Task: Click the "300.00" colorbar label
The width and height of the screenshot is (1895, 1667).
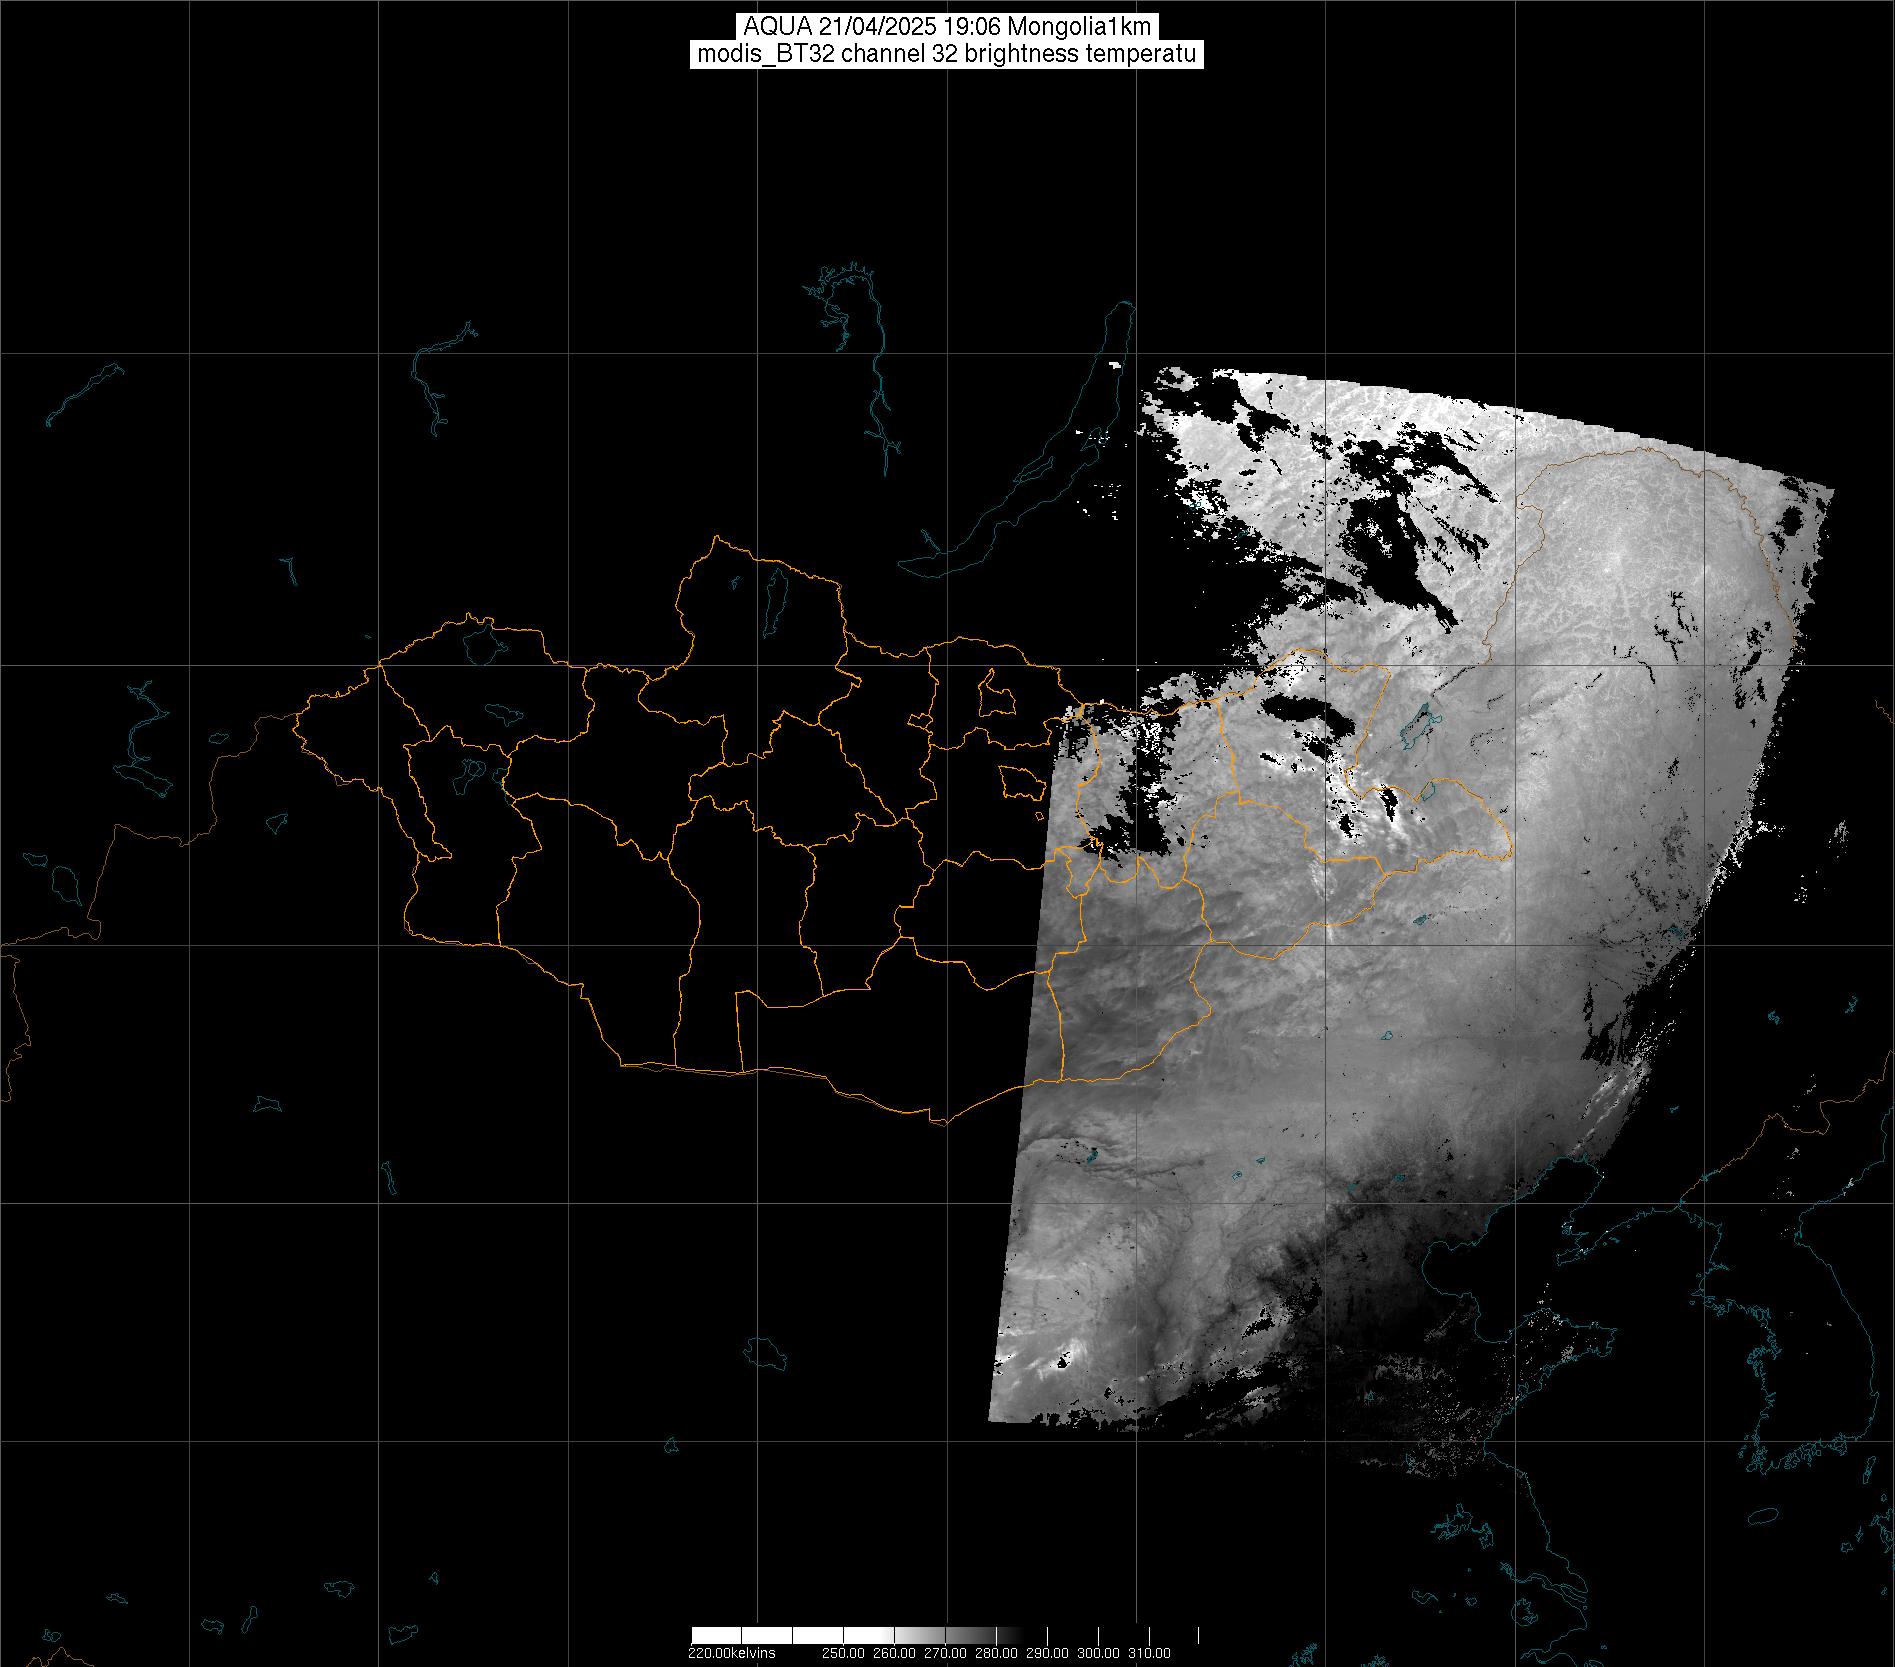Action: pyautogui.click(x=1099, y=1653)
